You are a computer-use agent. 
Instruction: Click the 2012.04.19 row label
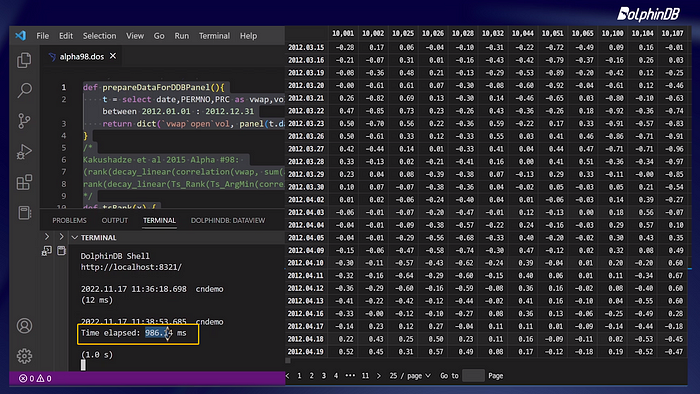pos(306,352)
